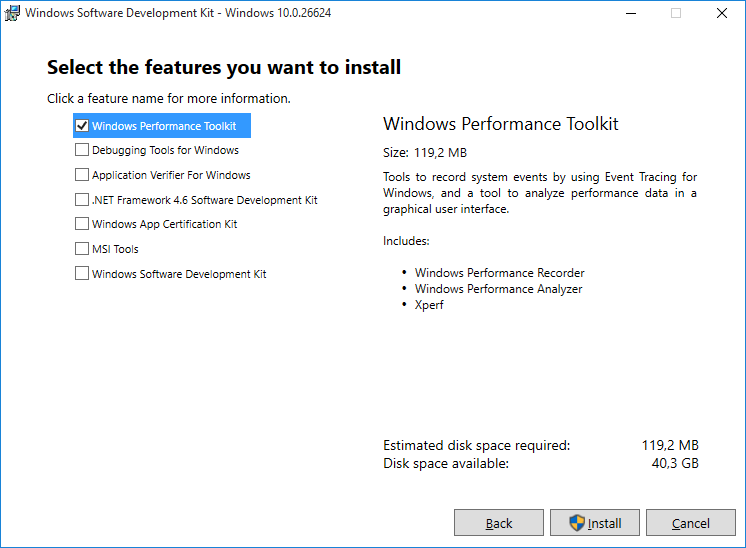Tick the Application Verifier For Windows checkbox
This screenshot has height=548, width=746.
82,175
